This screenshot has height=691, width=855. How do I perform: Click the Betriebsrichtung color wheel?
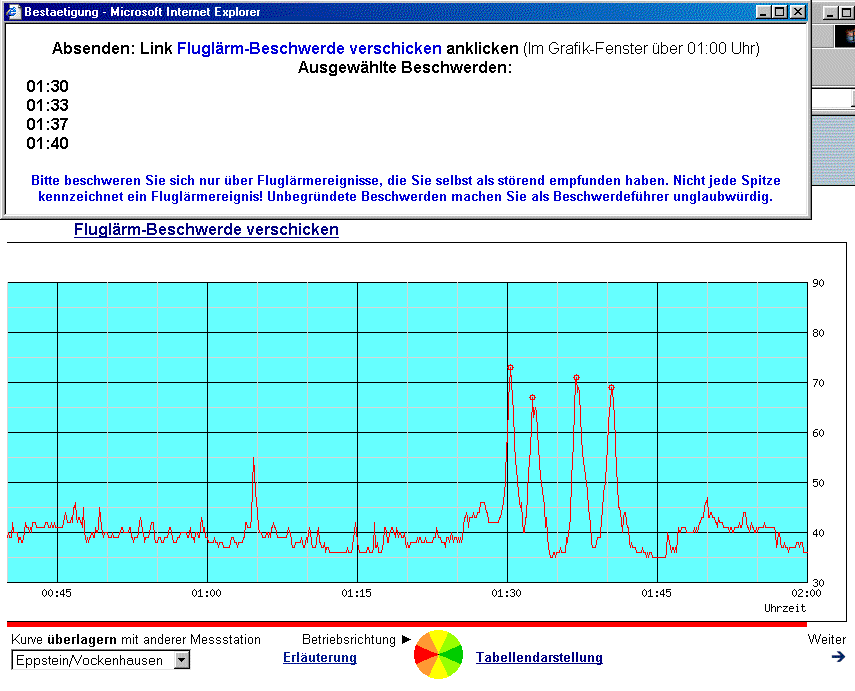(438, 654)
